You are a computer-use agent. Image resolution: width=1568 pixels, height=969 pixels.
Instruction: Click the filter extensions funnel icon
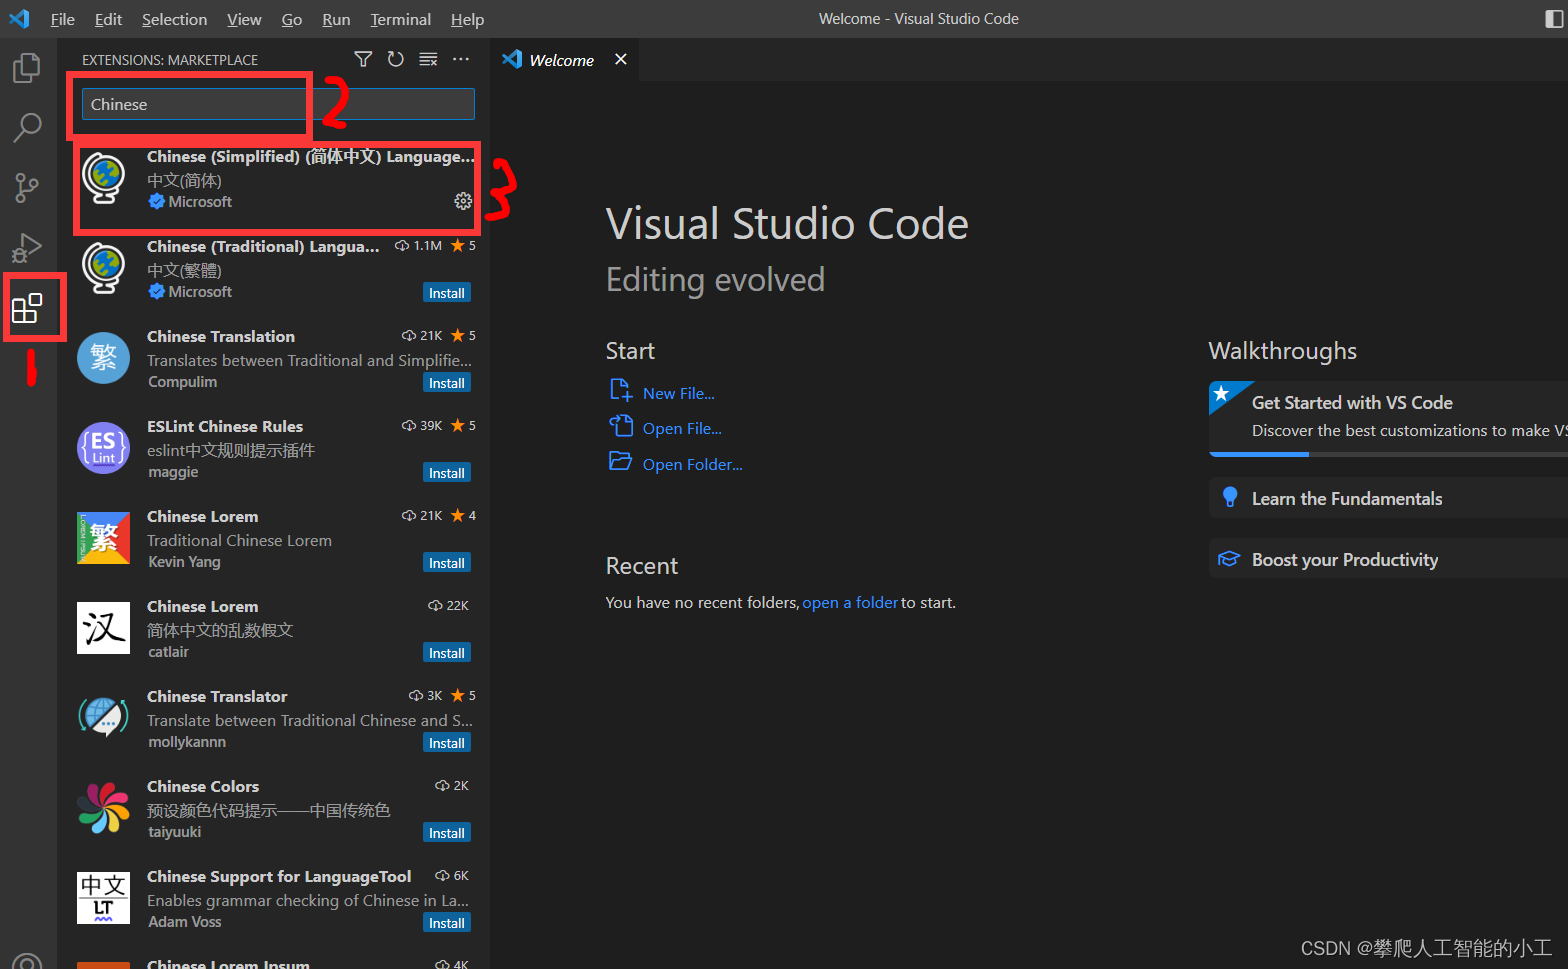(363, 59)
